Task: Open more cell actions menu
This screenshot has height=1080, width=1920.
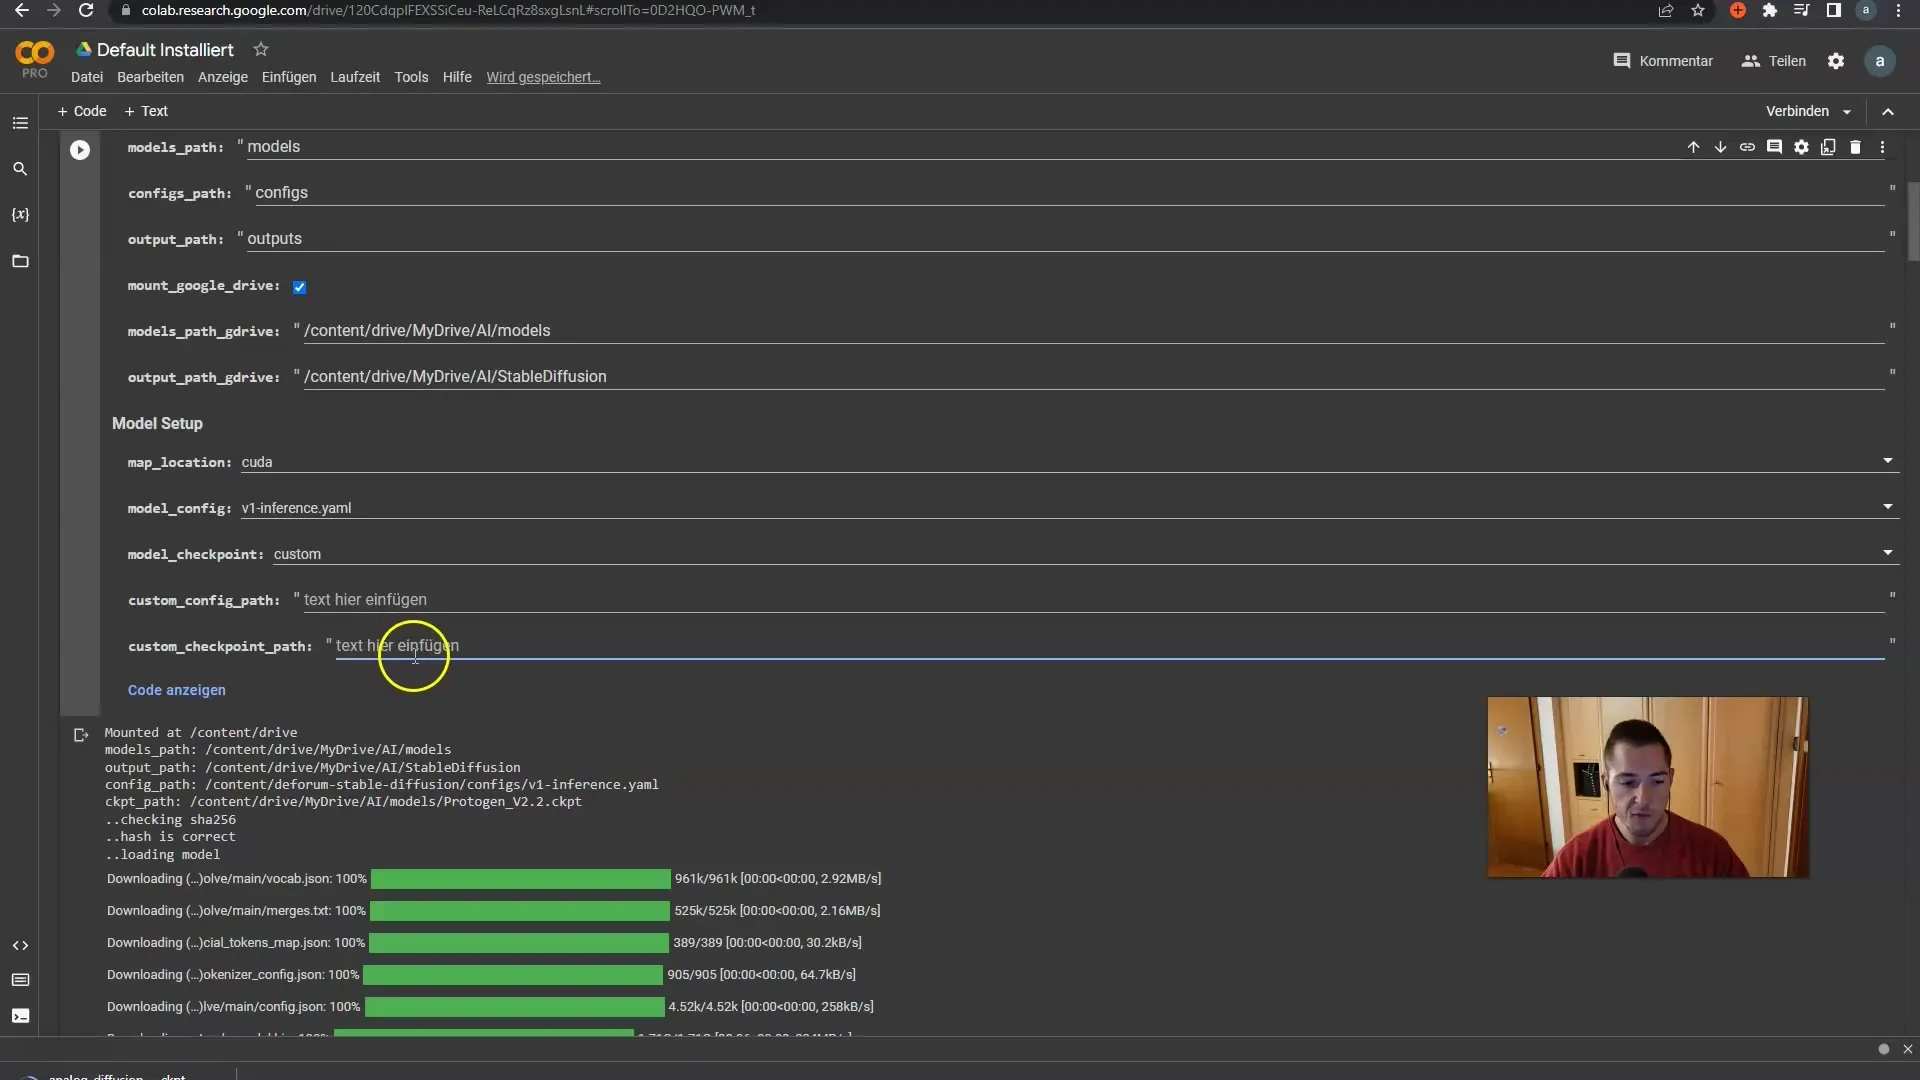Action: click(x=1882, y=147)
